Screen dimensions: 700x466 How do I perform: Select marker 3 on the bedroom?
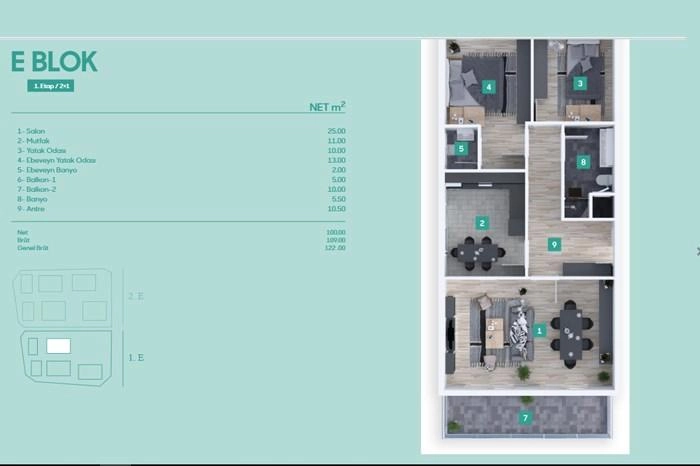coord(580,83)
